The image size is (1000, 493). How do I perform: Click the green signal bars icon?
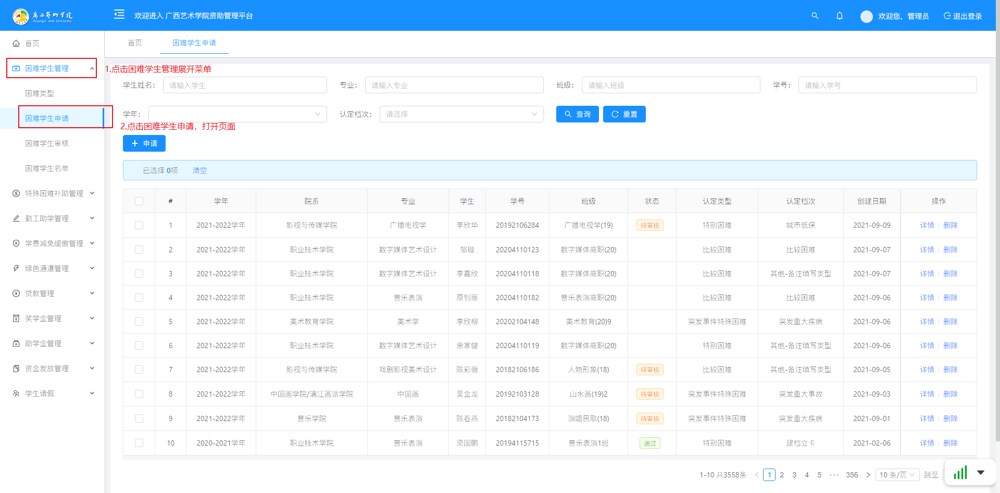click(960, 473)
